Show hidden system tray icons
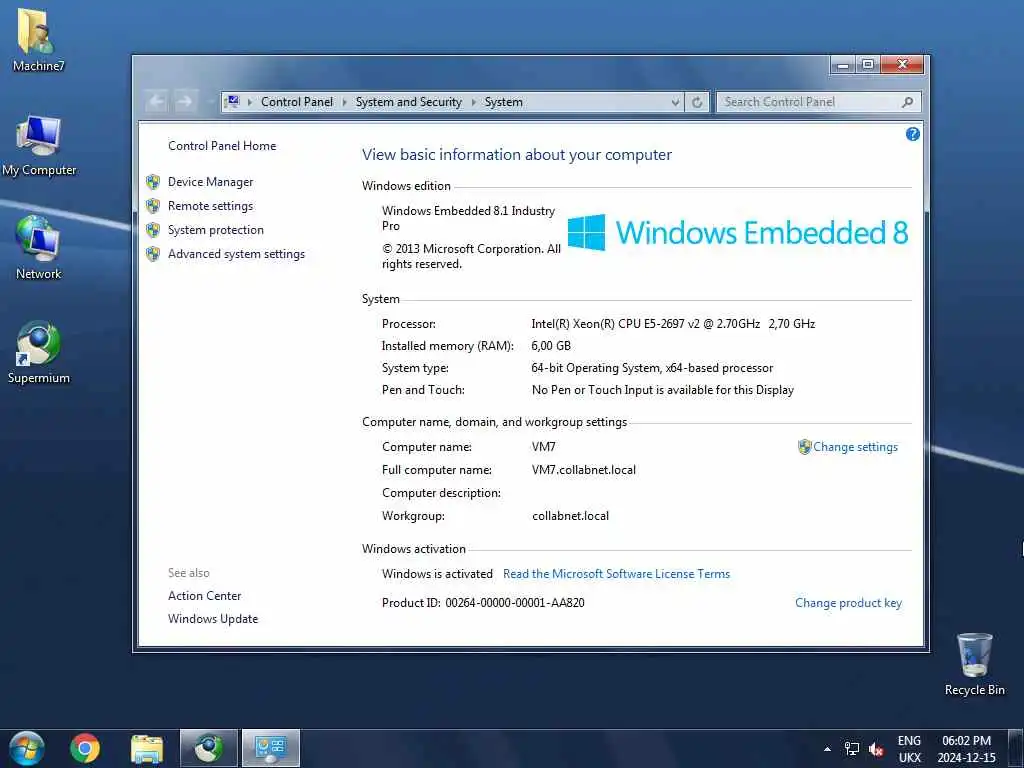1024x768 pixels. coord(827,749)
